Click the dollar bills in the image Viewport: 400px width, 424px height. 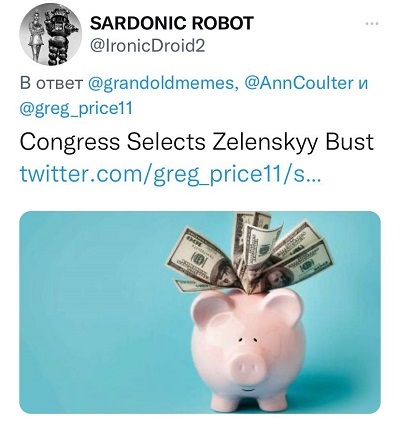250,253
